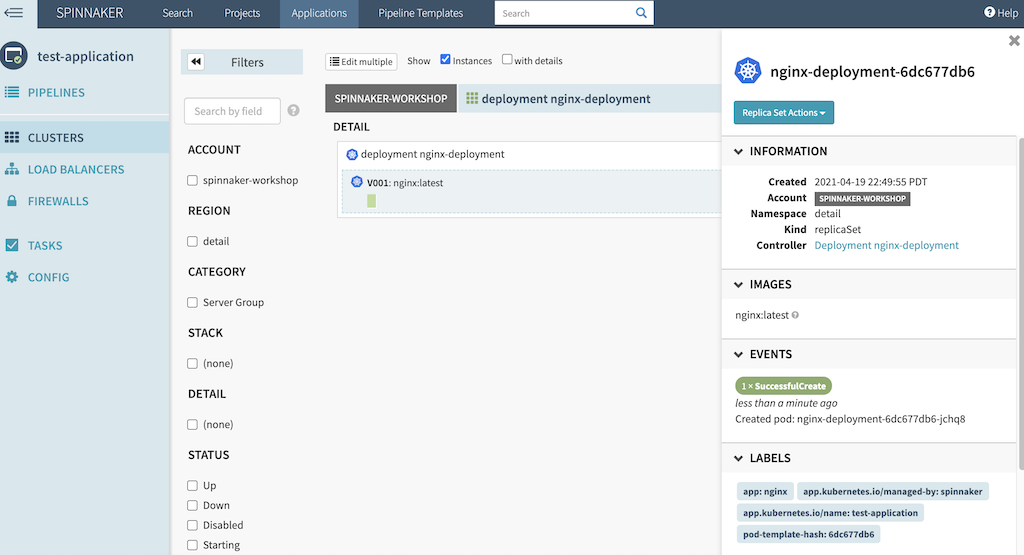The image size is (1024, 555).
Task: Click the 1 × SuccessfulCreate event badge
Action: click(783, 386)
